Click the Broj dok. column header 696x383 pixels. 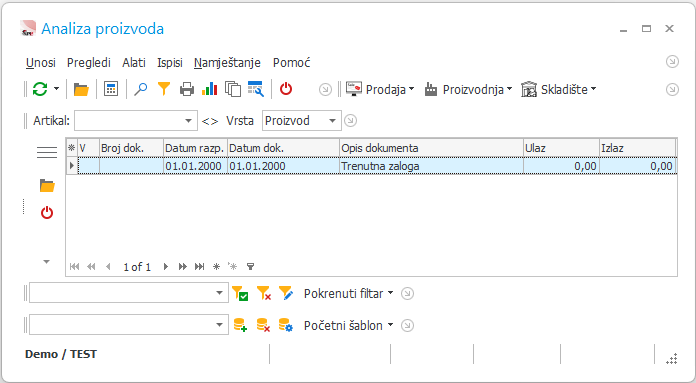[x=131, y=148]
